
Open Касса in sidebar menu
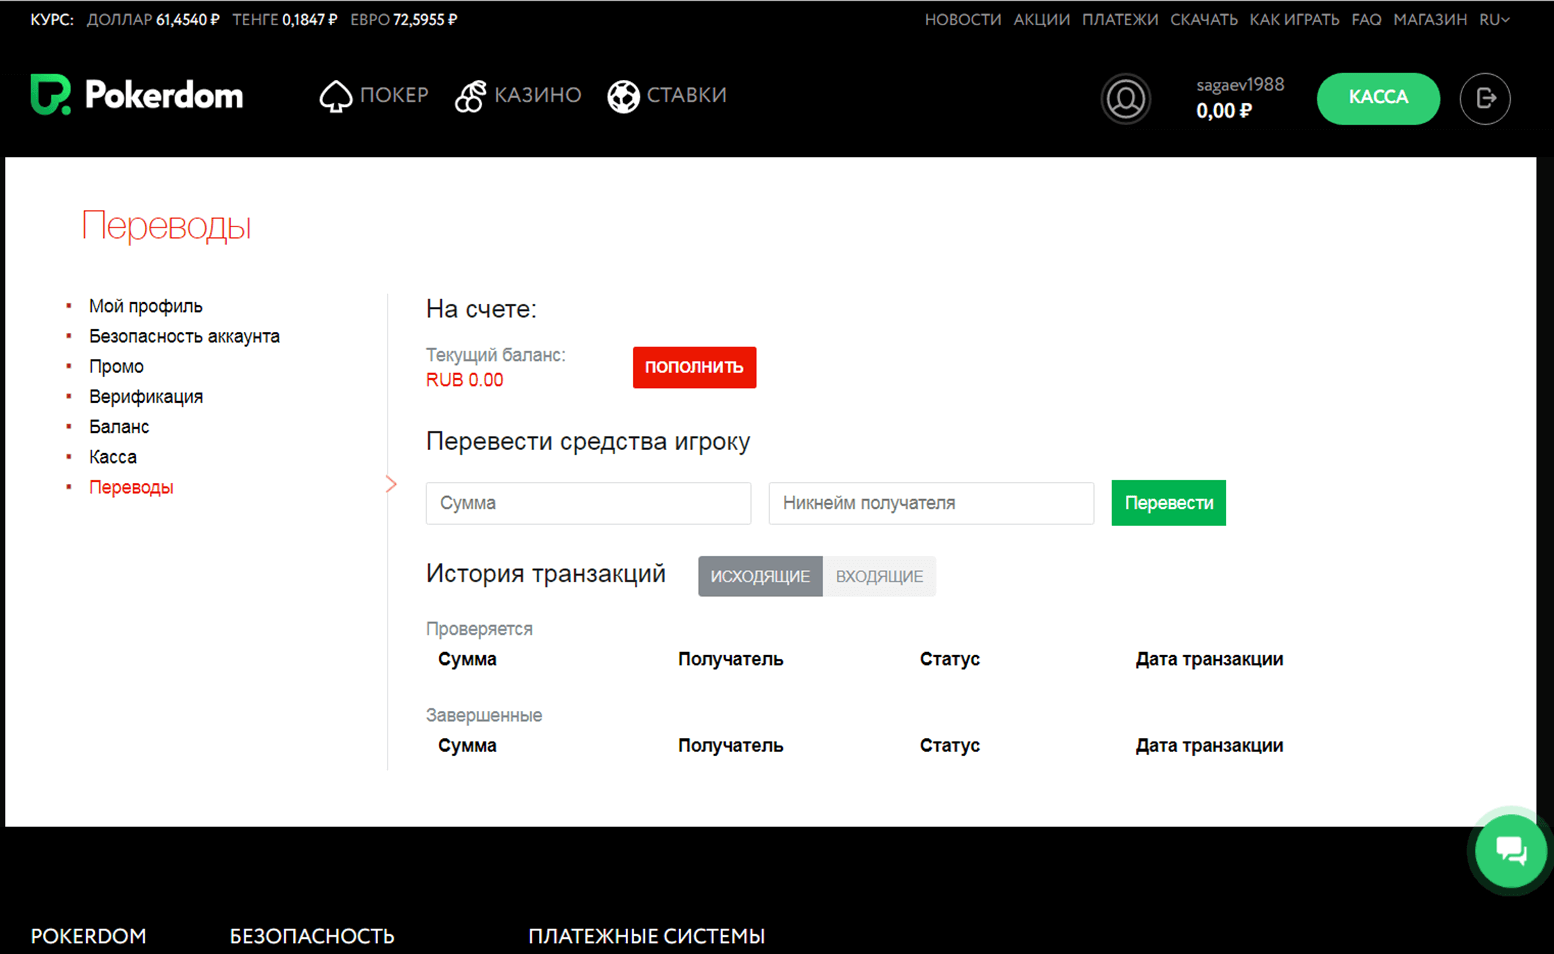(x=113, y=456)
